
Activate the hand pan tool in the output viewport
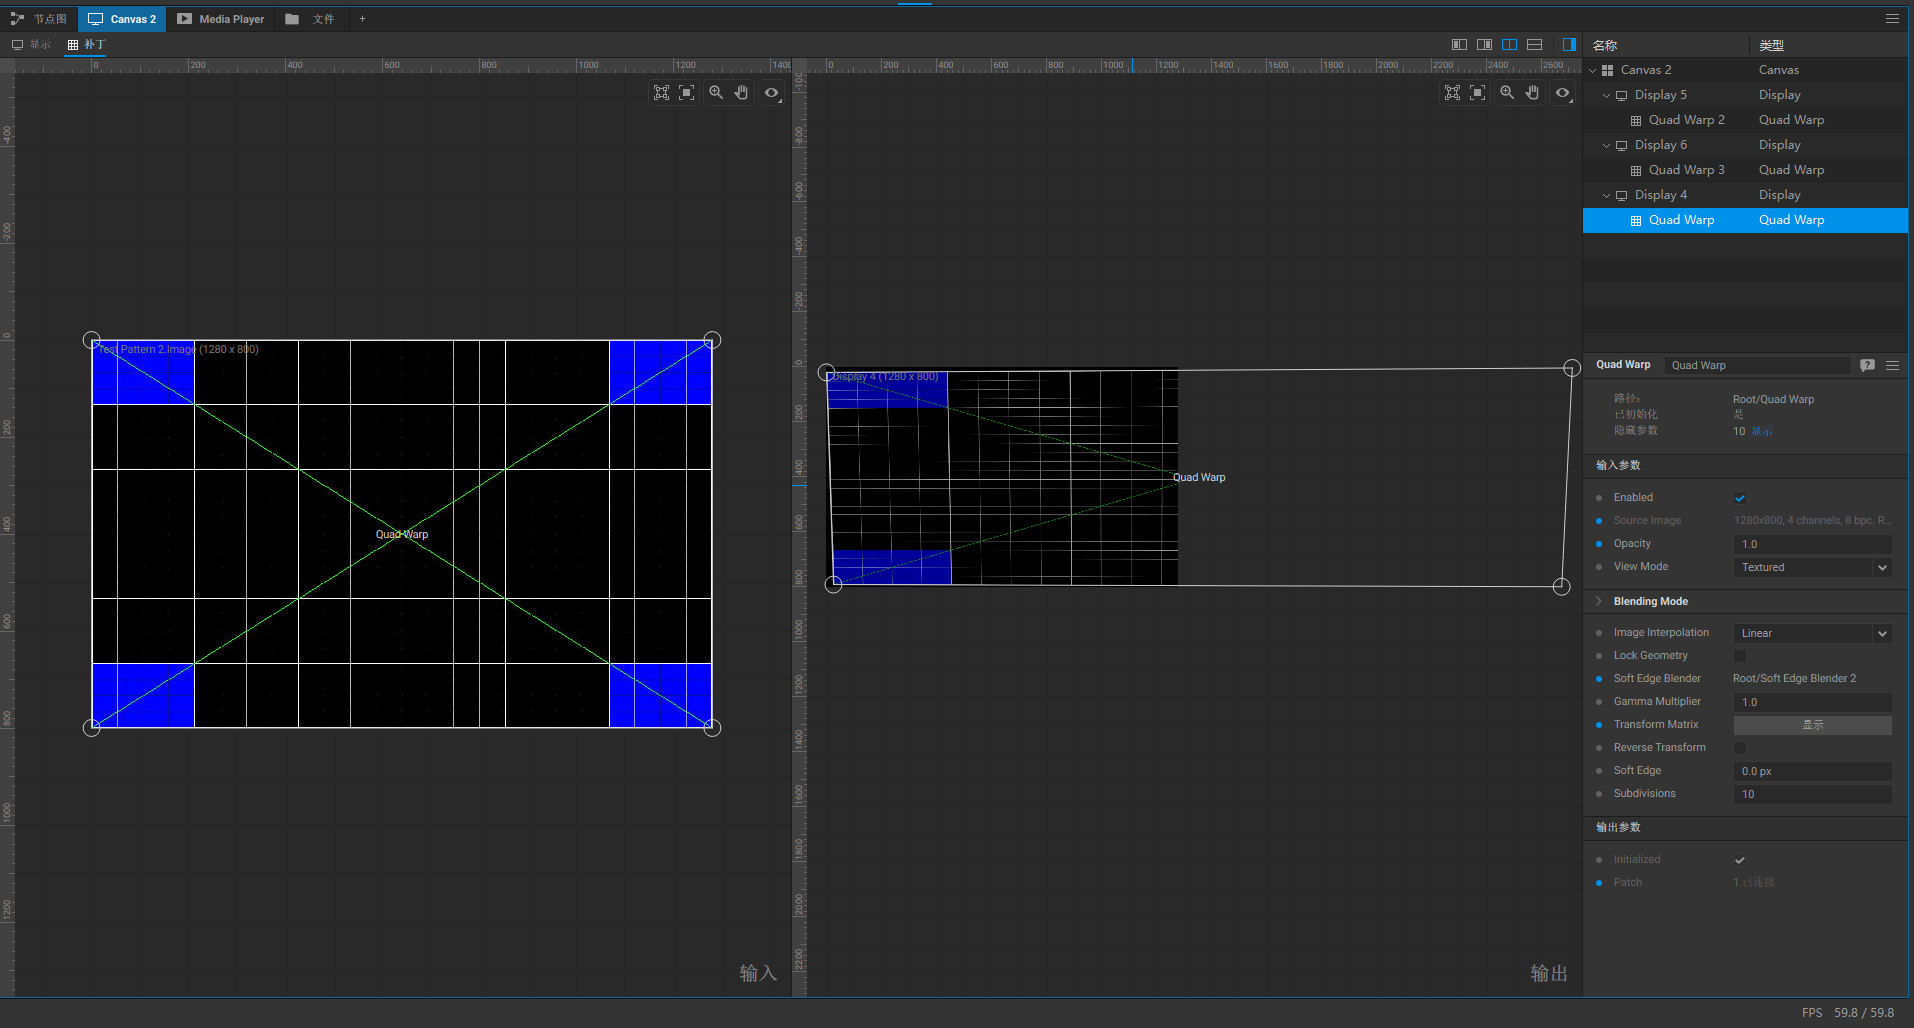click(1532, 92)
